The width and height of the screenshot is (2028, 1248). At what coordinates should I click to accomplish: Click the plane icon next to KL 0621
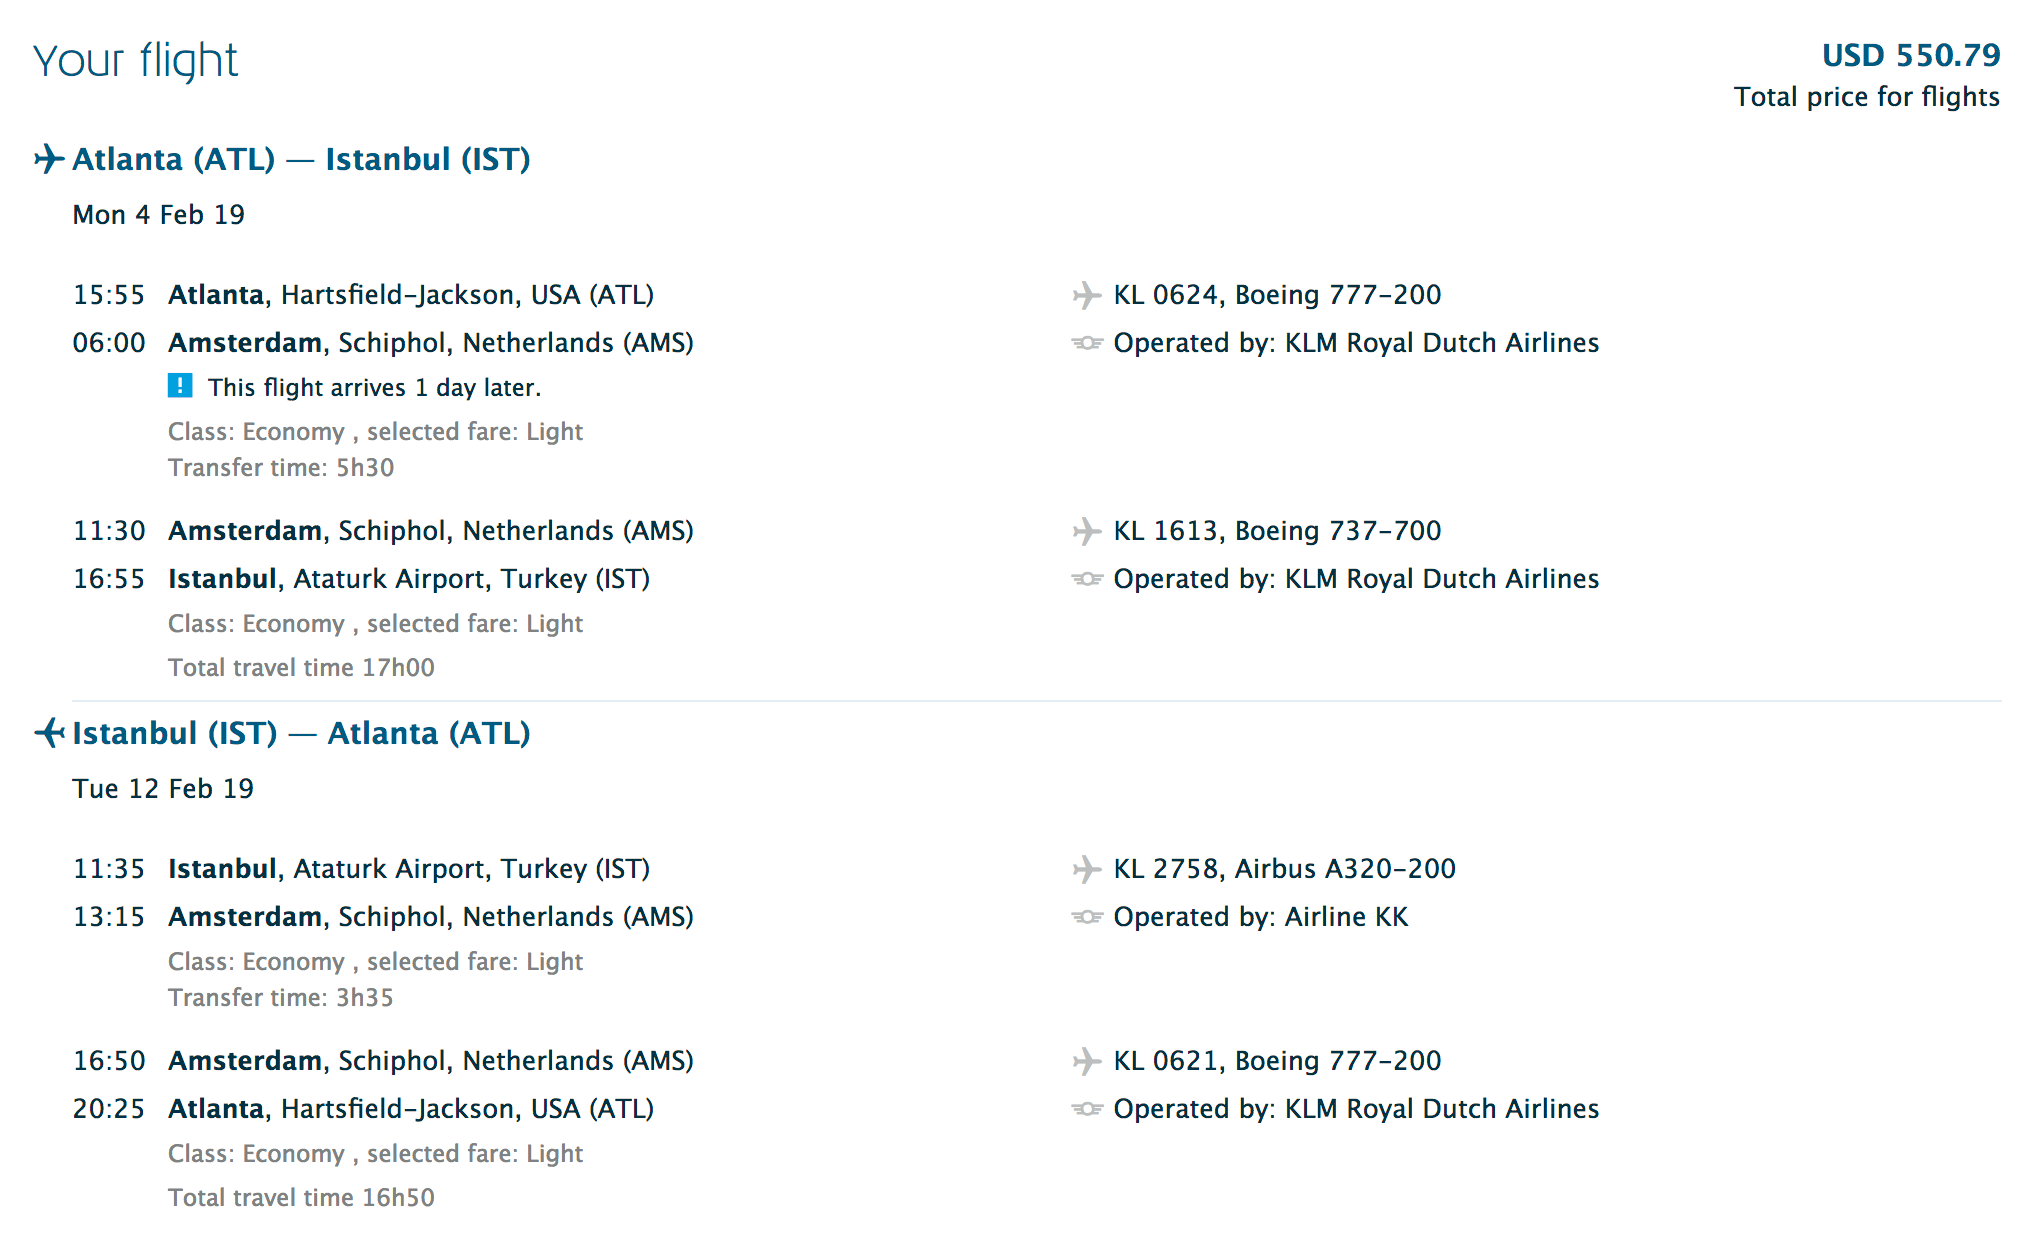tap(1086, 1061)
